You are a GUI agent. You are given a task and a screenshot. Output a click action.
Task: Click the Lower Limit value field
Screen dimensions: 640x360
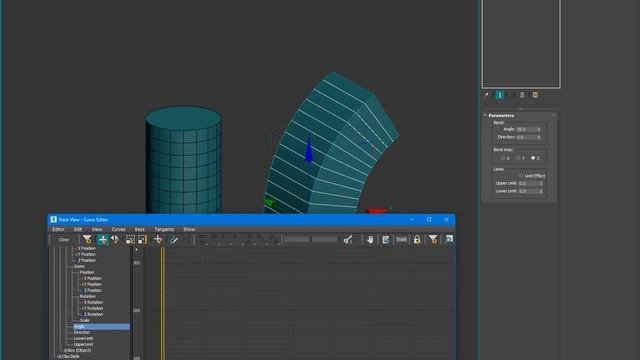[x=528, y=191]
